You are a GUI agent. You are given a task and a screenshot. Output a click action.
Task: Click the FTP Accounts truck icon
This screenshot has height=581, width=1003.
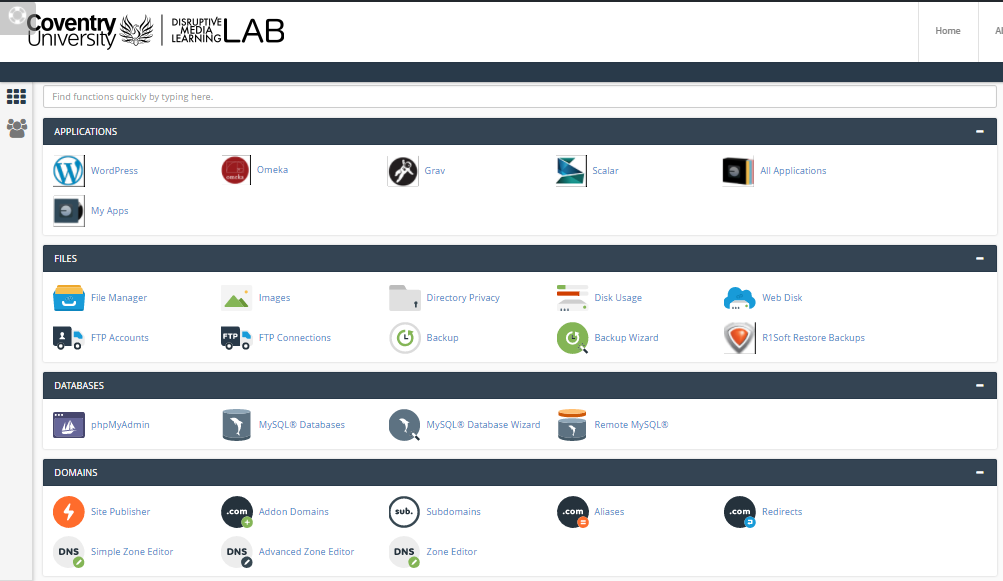68,338
